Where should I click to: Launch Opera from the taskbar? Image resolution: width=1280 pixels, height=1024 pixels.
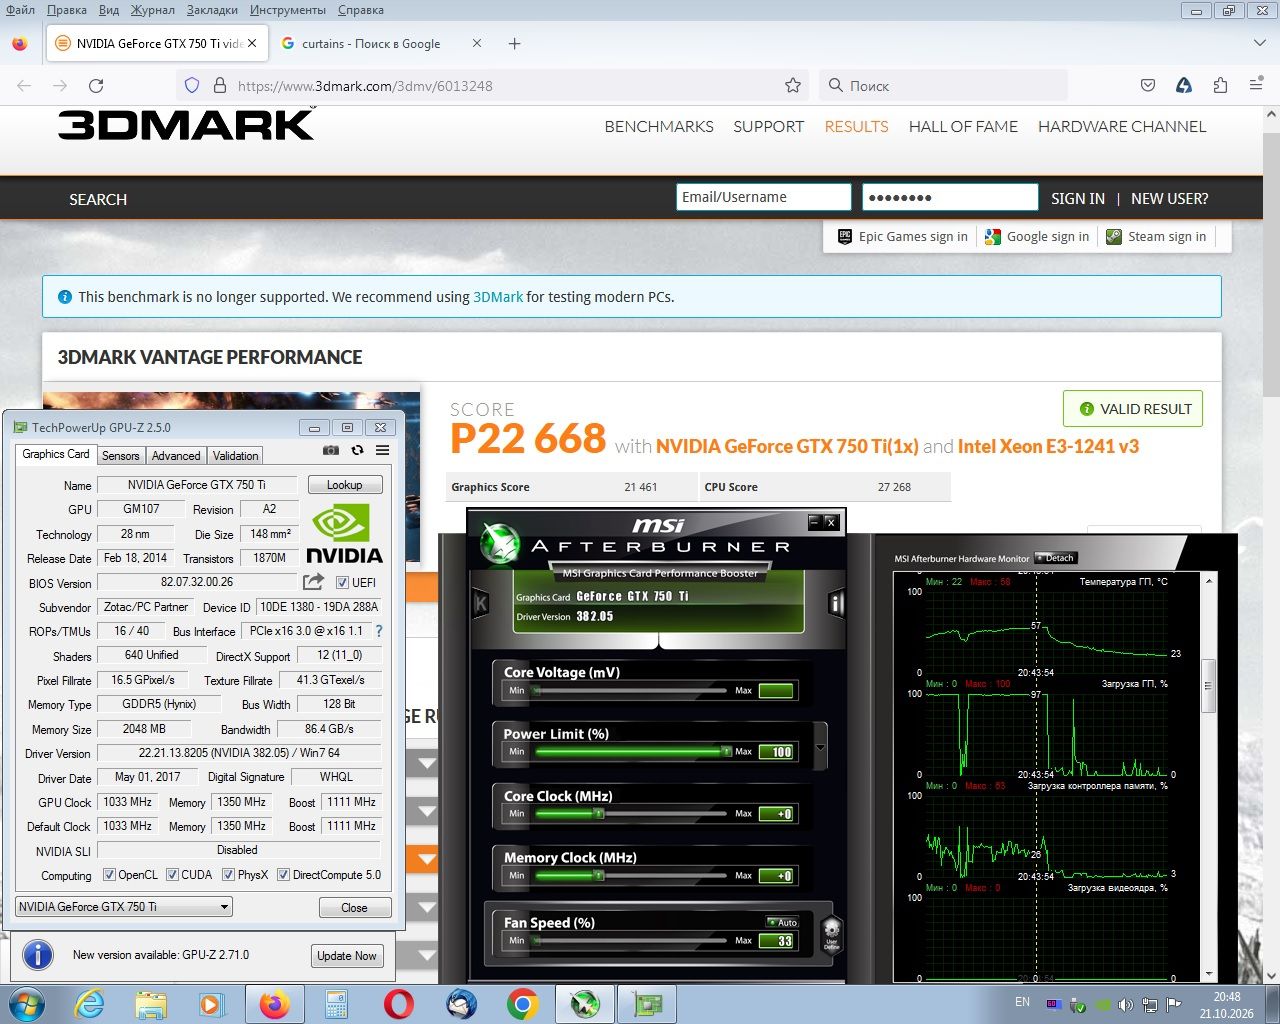pyautogui.click(x=399, y=1003)
